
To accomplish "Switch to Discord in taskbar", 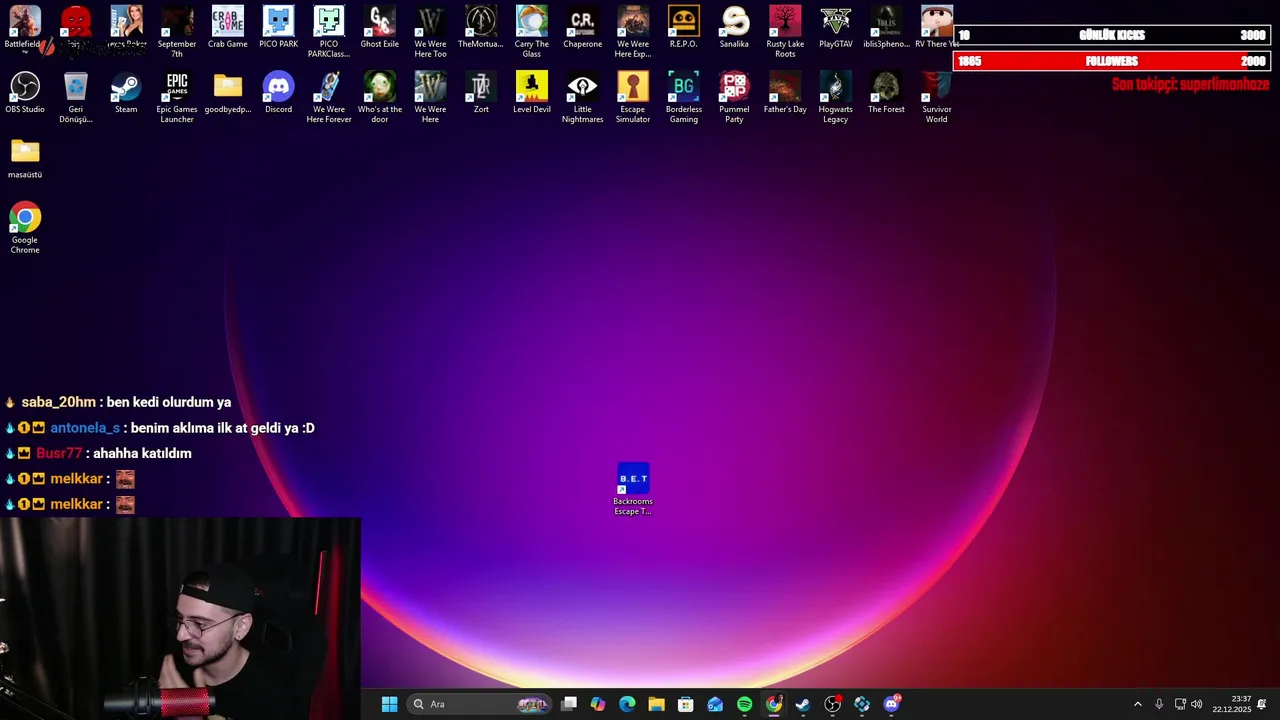I will pyautogui.click(x=891, y=704).
